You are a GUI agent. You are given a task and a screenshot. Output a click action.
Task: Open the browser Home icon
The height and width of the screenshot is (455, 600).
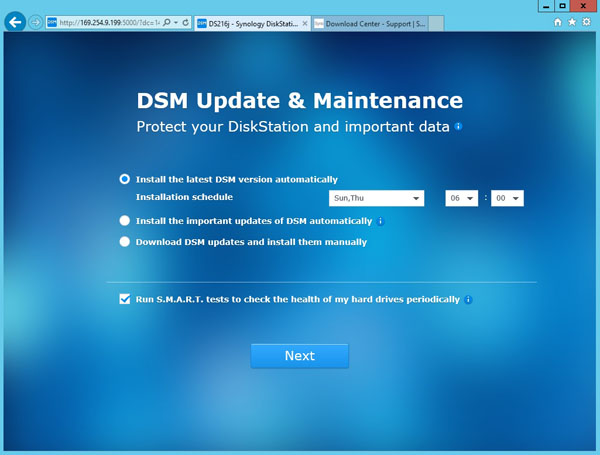coord(558,22)
